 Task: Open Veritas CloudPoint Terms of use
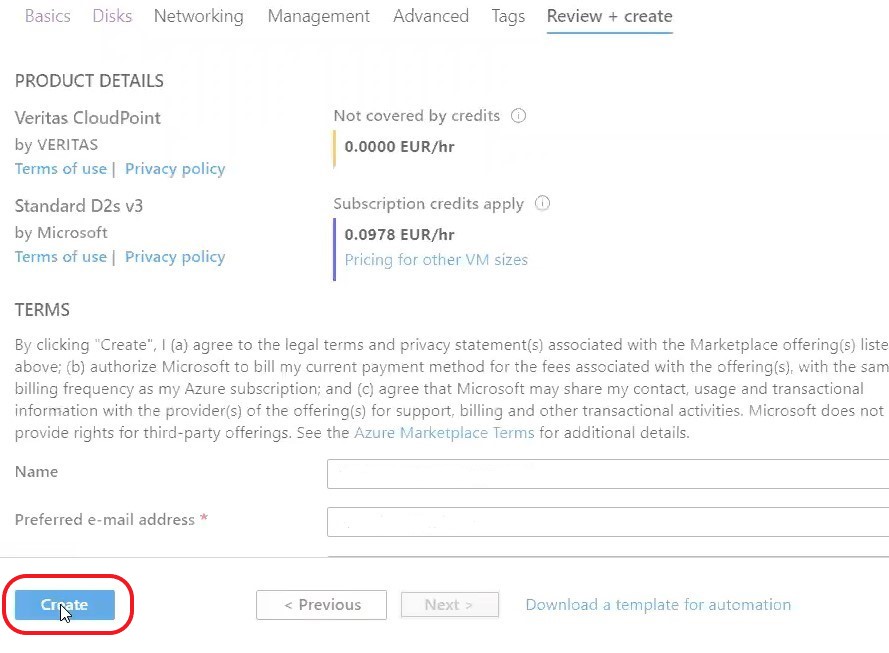61,168
